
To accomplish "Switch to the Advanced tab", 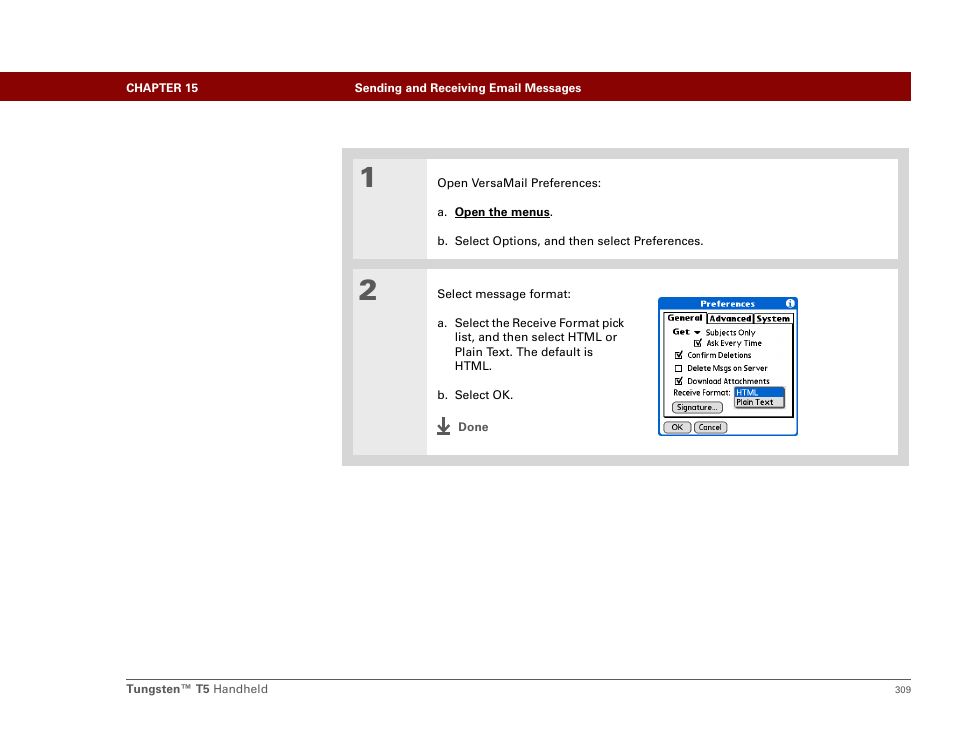I will pyautogui.click(x=730, y=318).
